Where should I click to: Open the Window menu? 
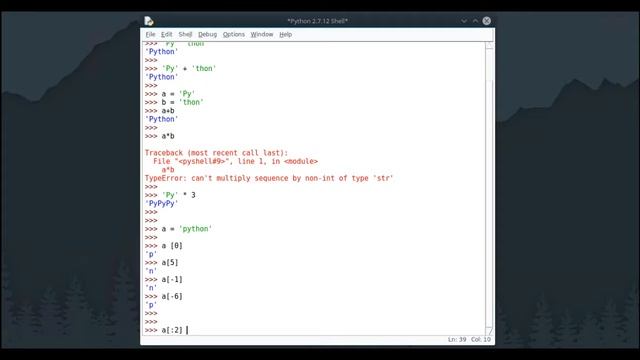click(x=262, y=34)
